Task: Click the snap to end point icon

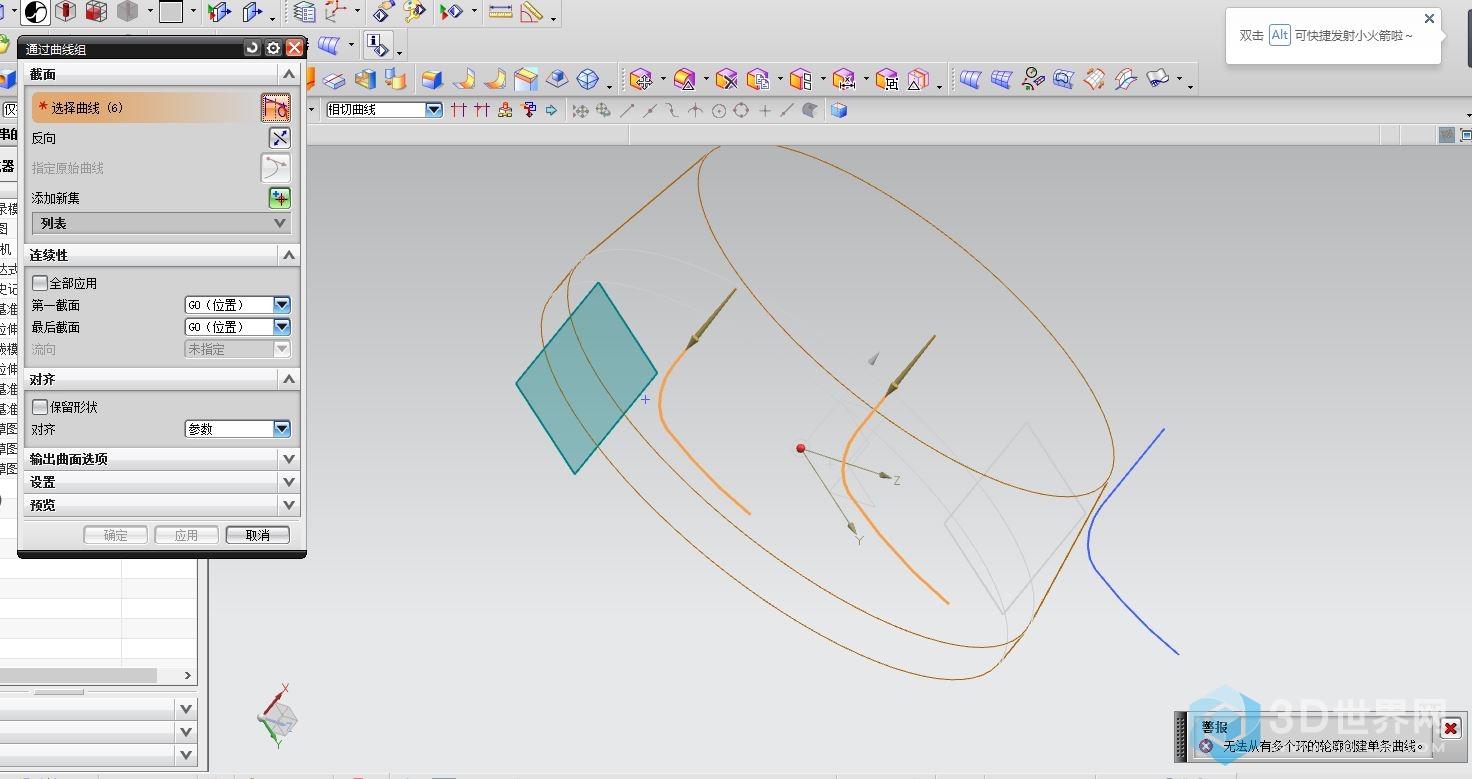Action: [627, 110]
